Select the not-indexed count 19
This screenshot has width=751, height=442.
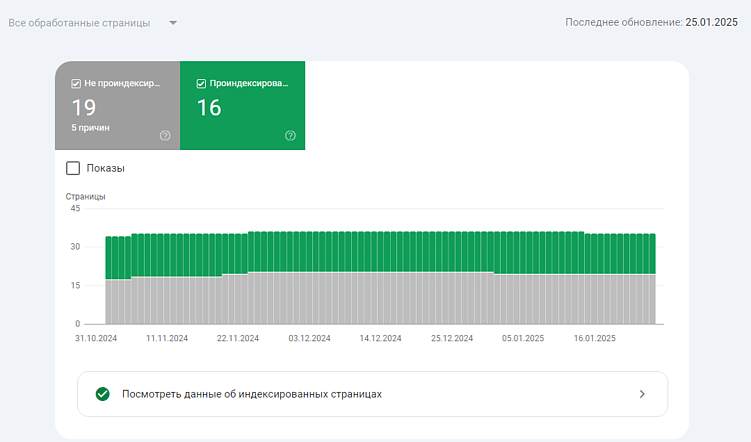coord(84,108)
